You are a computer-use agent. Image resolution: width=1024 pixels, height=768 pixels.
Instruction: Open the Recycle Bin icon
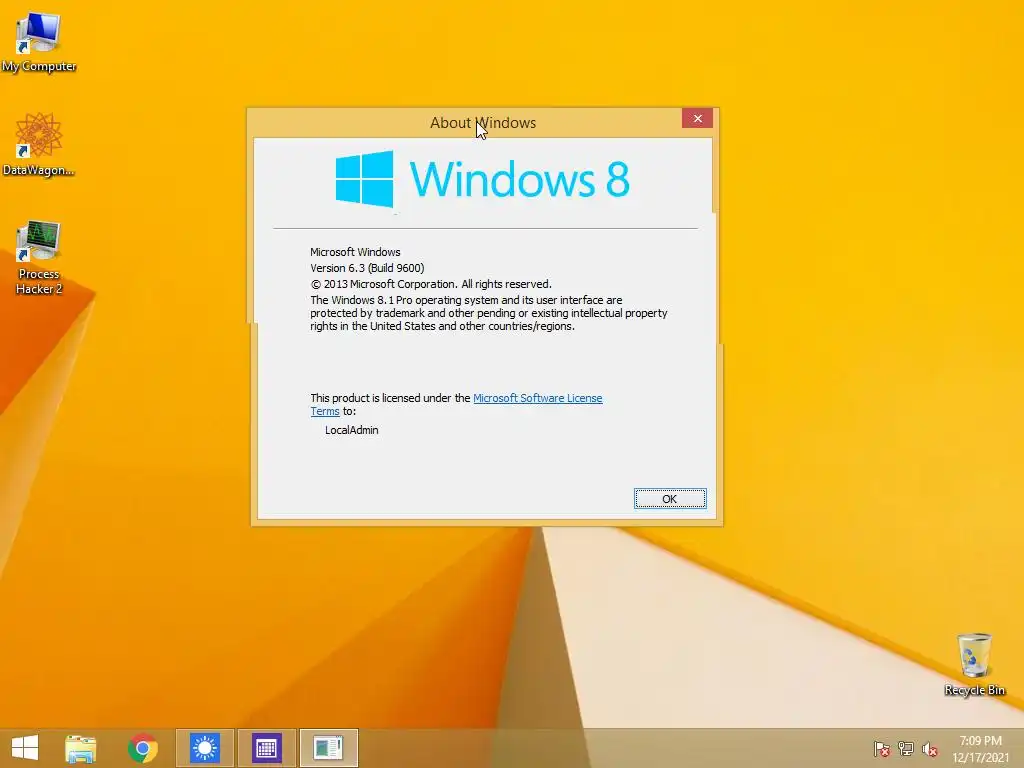click(x=974, y=664)
